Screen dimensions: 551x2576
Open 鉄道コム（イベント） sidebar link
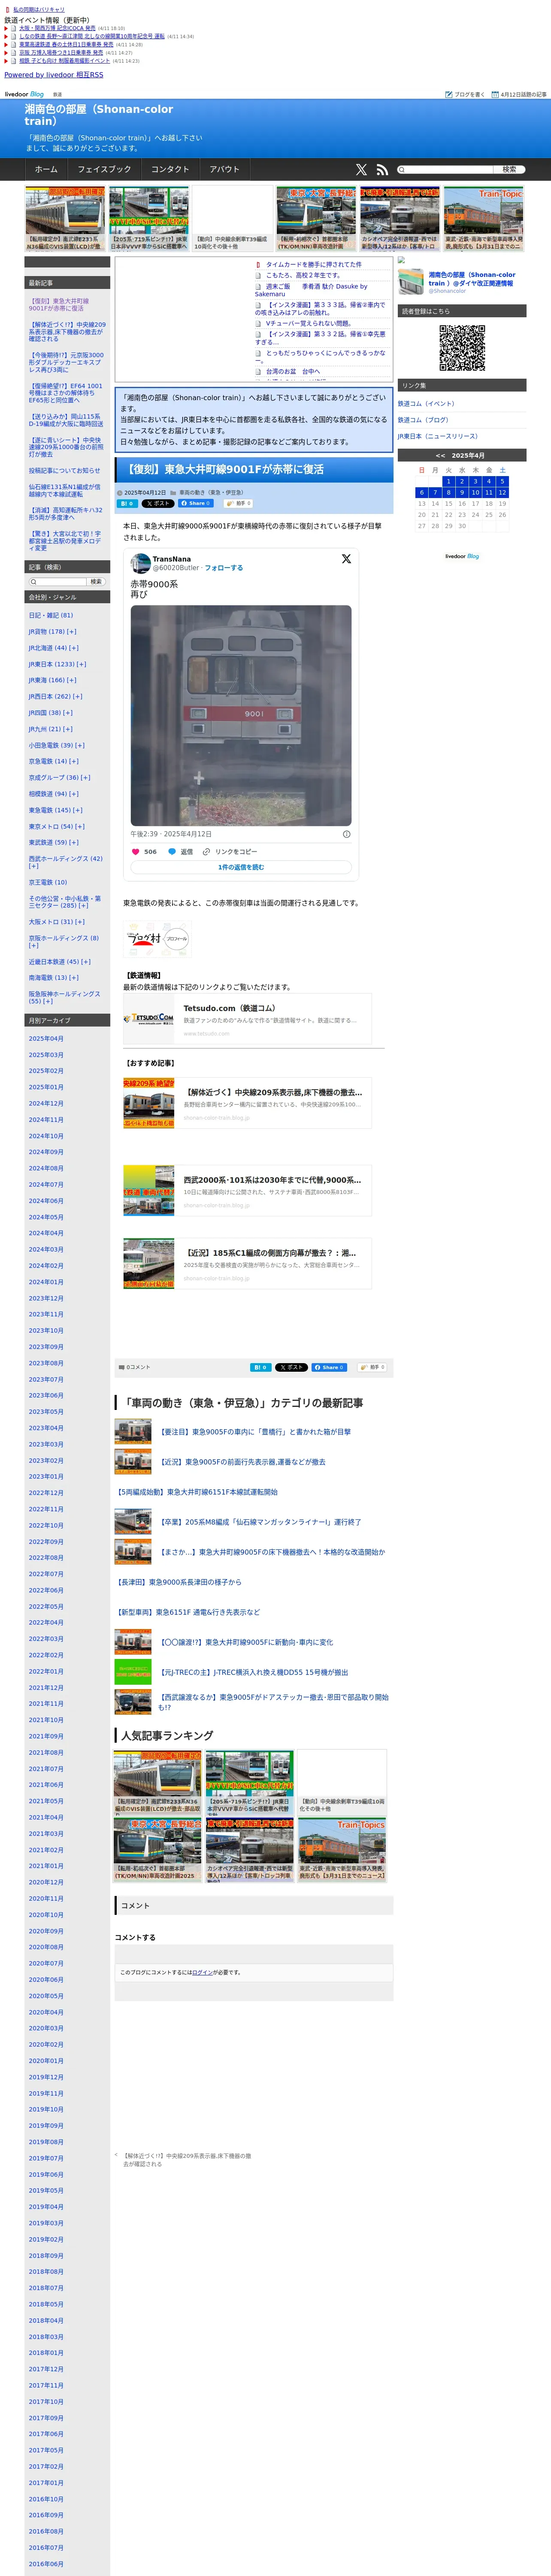(426, 404)
